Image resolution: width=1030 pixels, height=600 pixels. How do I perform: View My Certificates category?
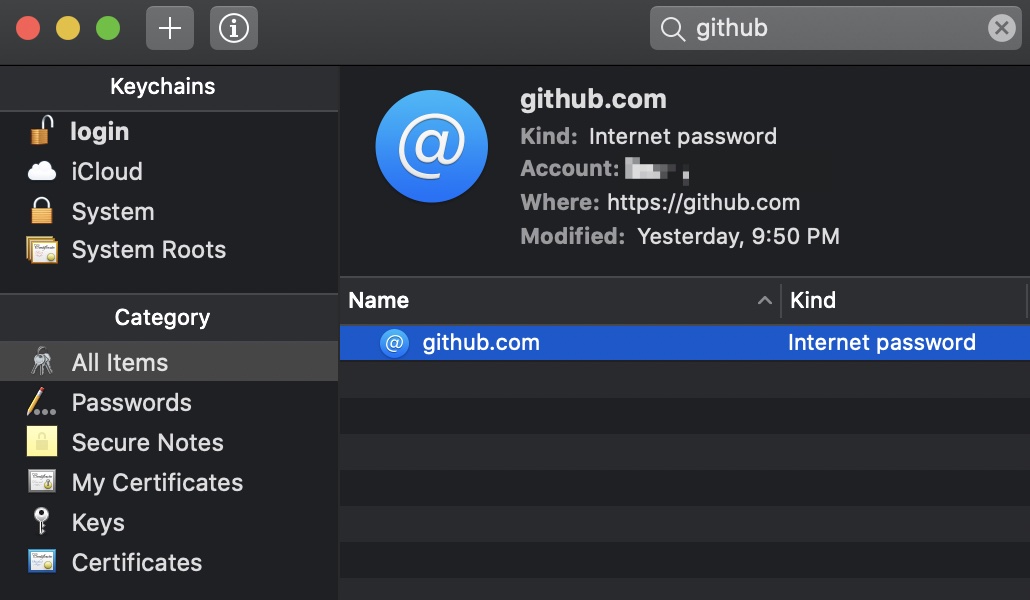point(156,482)
